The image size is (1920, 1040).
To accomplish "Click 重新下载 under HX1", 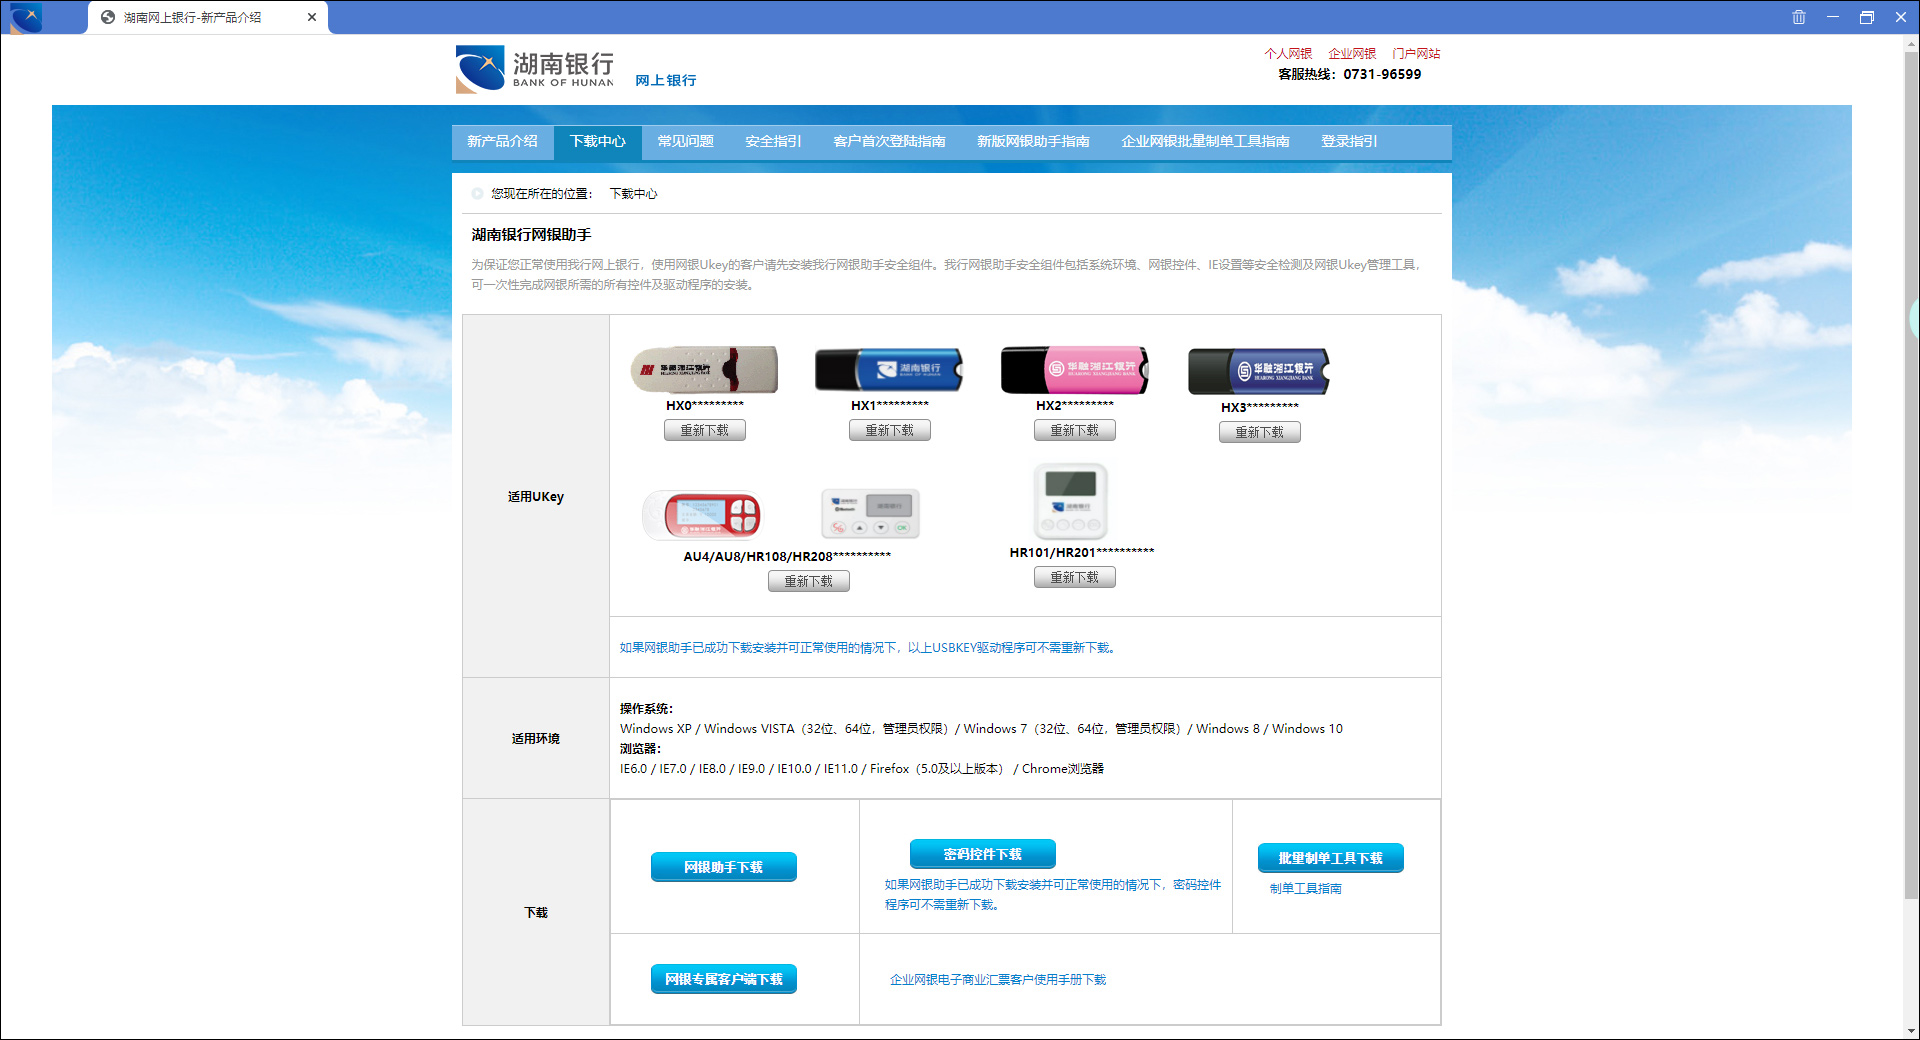I will tap(890, 430).
